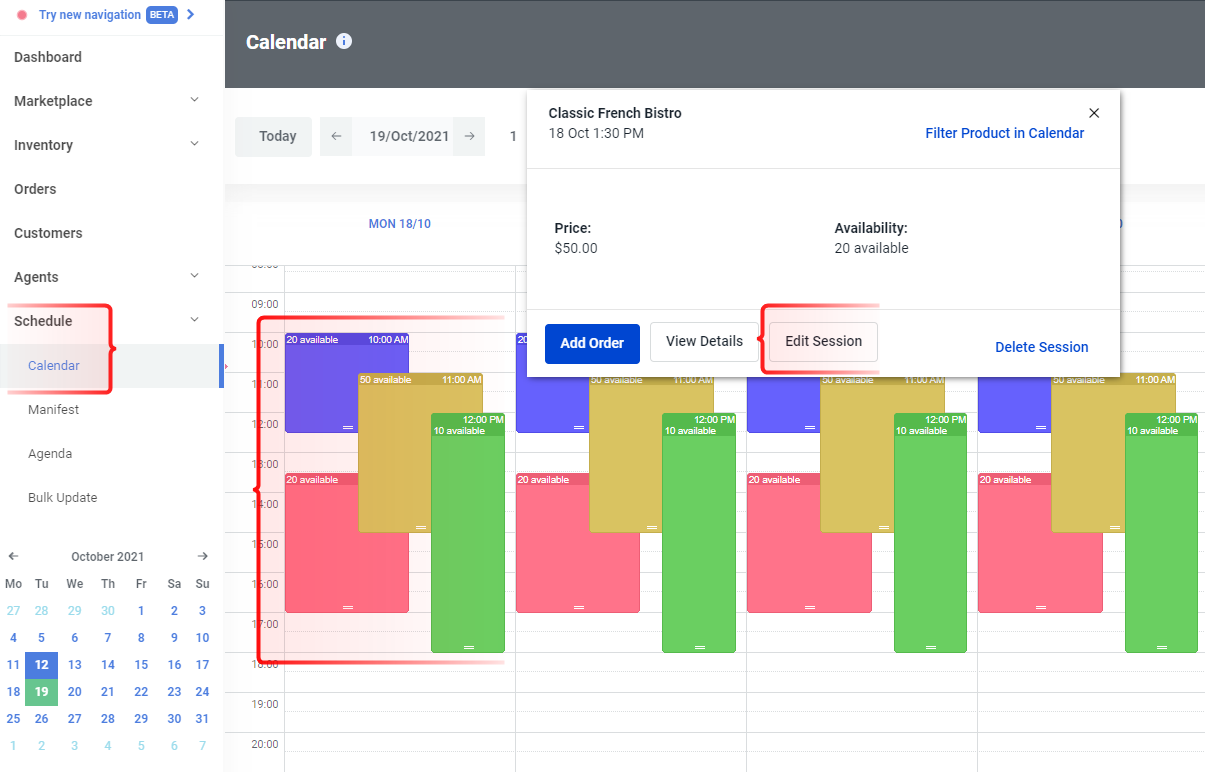This screenshot has width=1205, height=772.
Task: Click the previous day arrow beside the date
Action: 336,136
